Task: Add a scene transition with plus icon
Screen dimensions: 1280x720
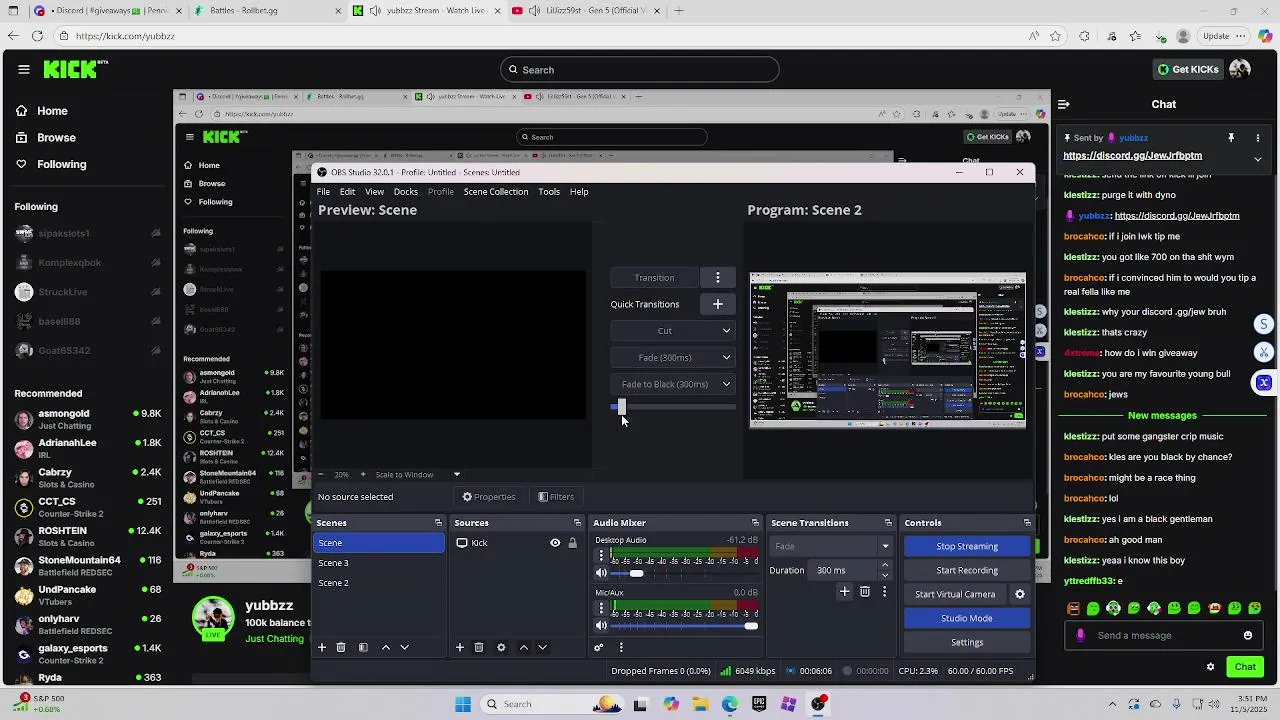Action: click(845, 592)
